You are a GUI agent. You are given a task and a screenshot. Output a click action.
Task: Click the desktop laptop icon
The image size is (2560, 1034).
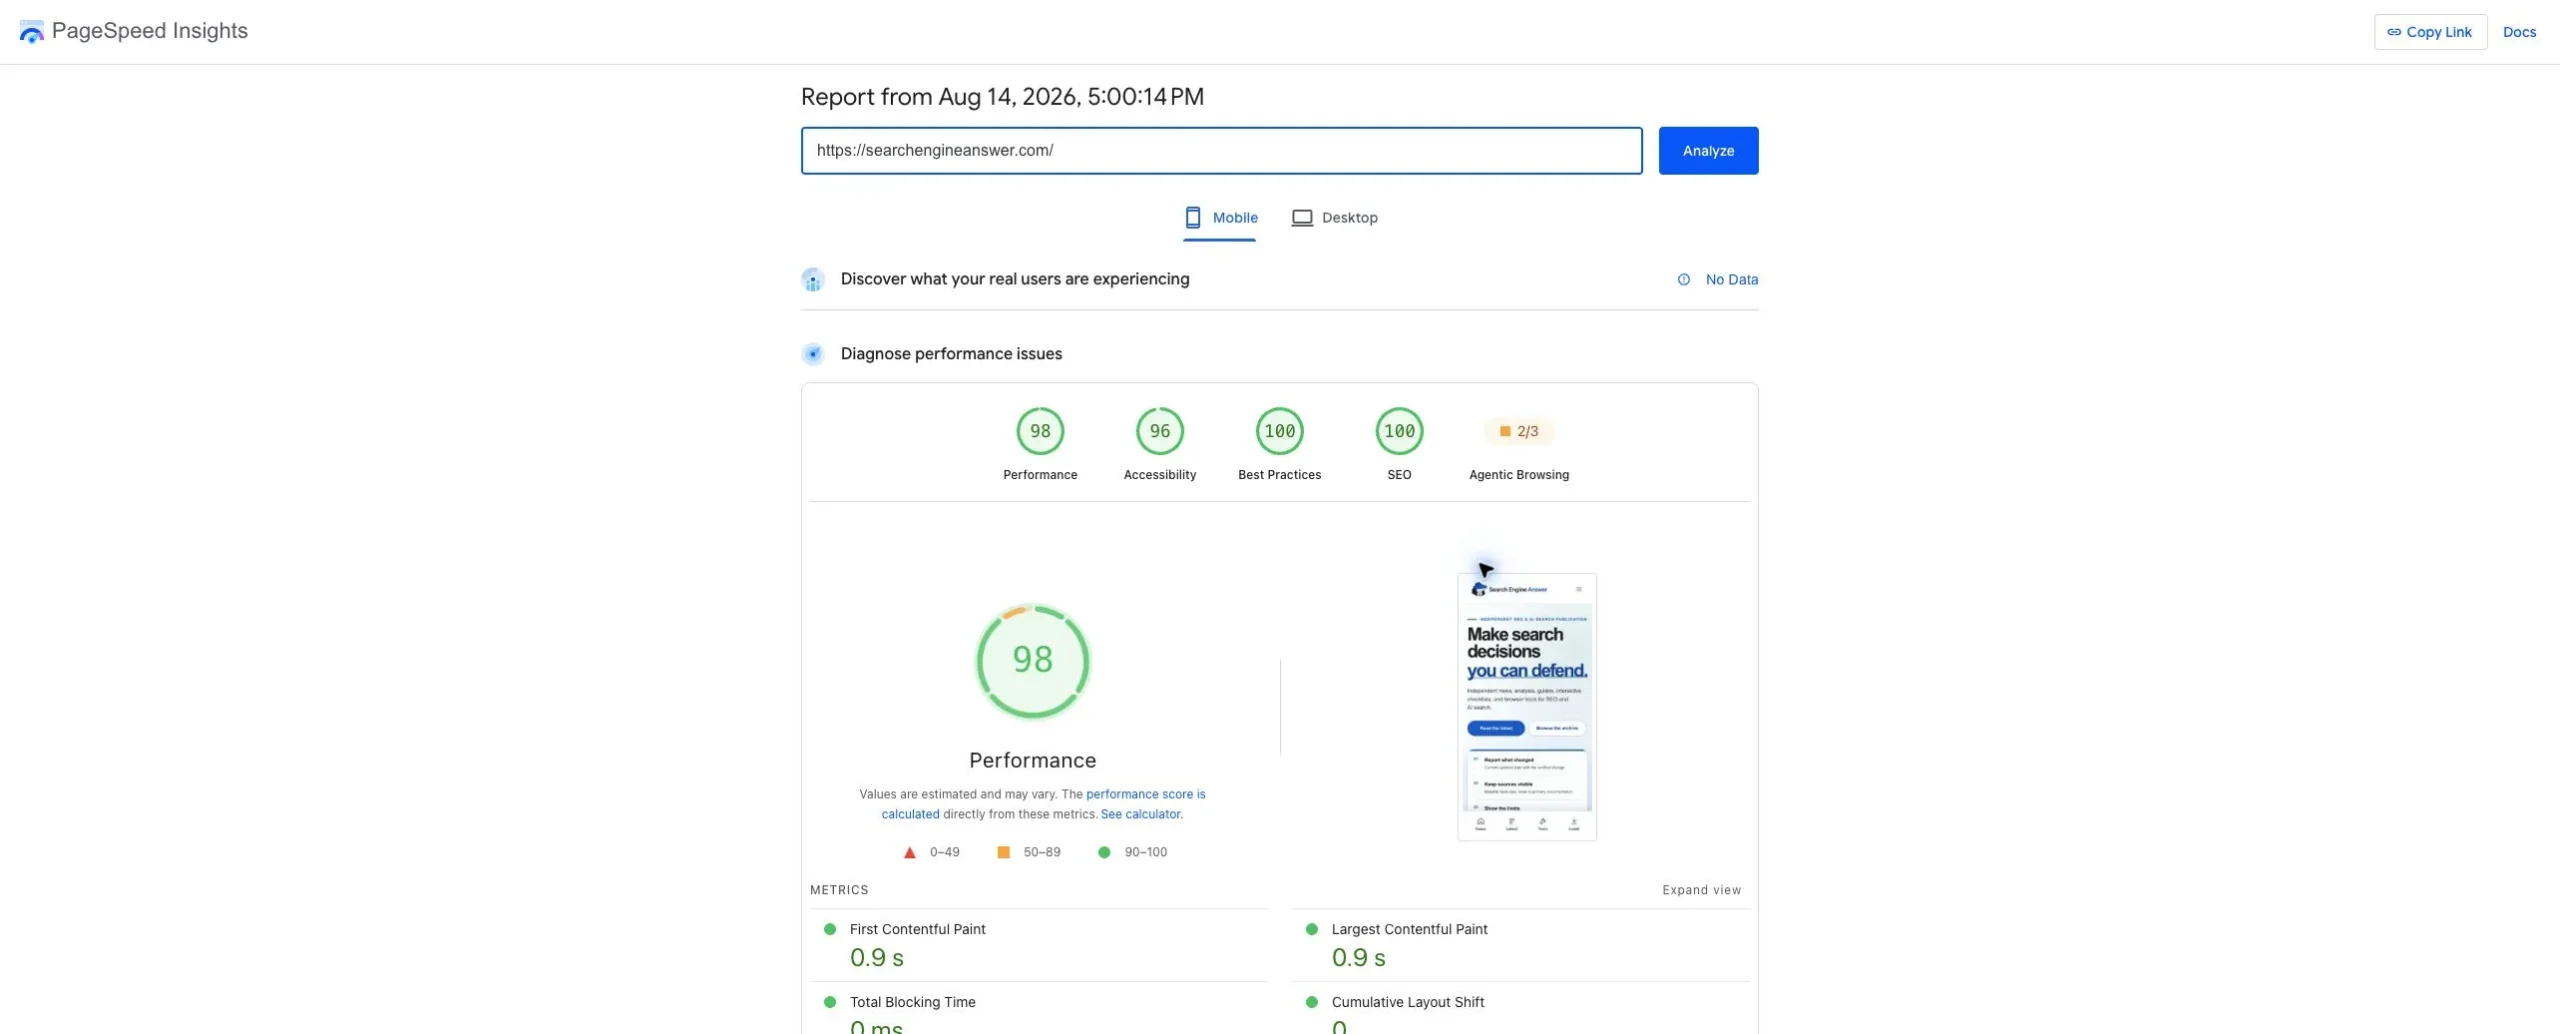[1301, 218]
